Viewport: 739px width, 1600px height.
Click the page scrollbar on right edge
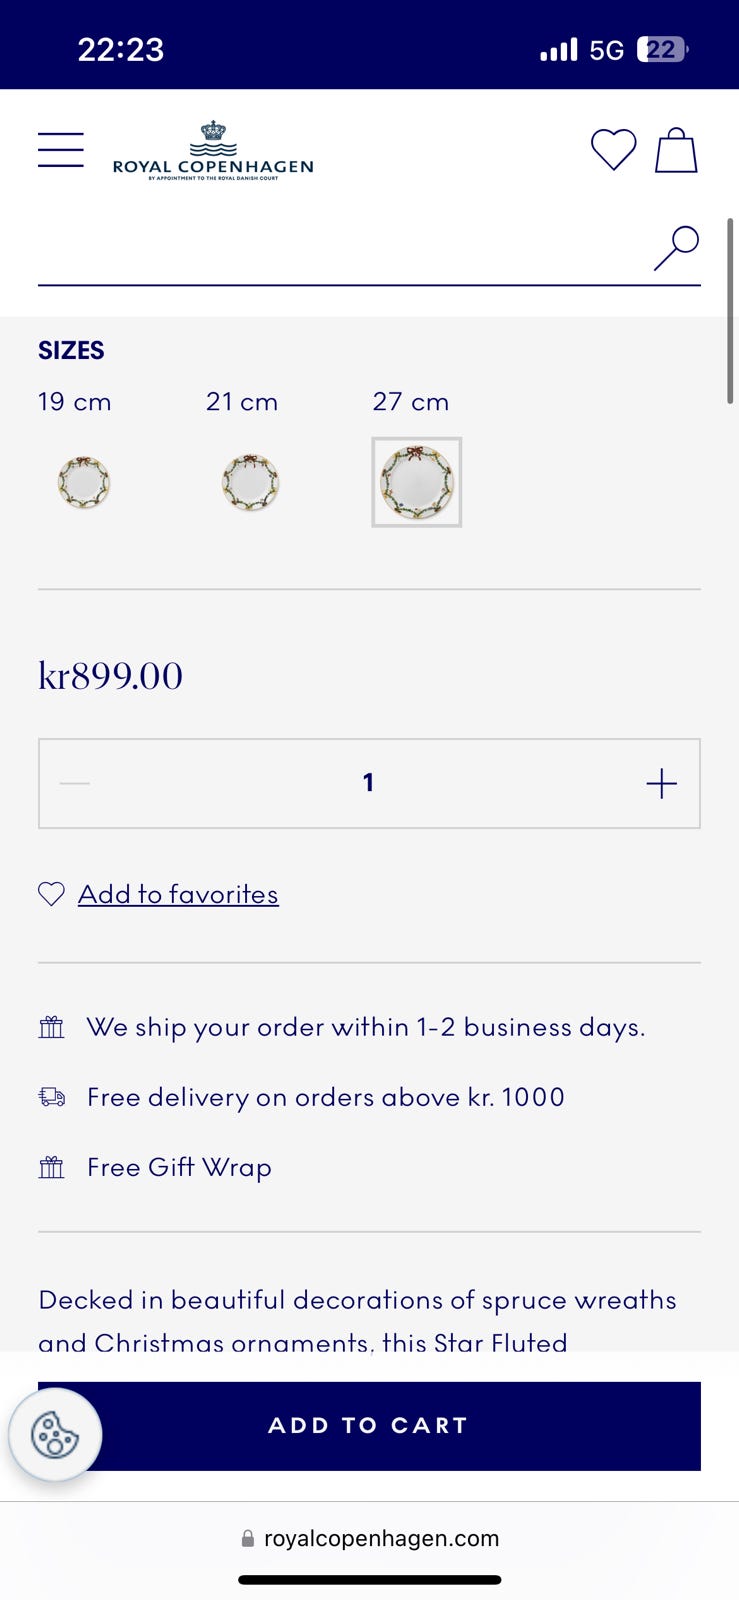coord(731,310)
